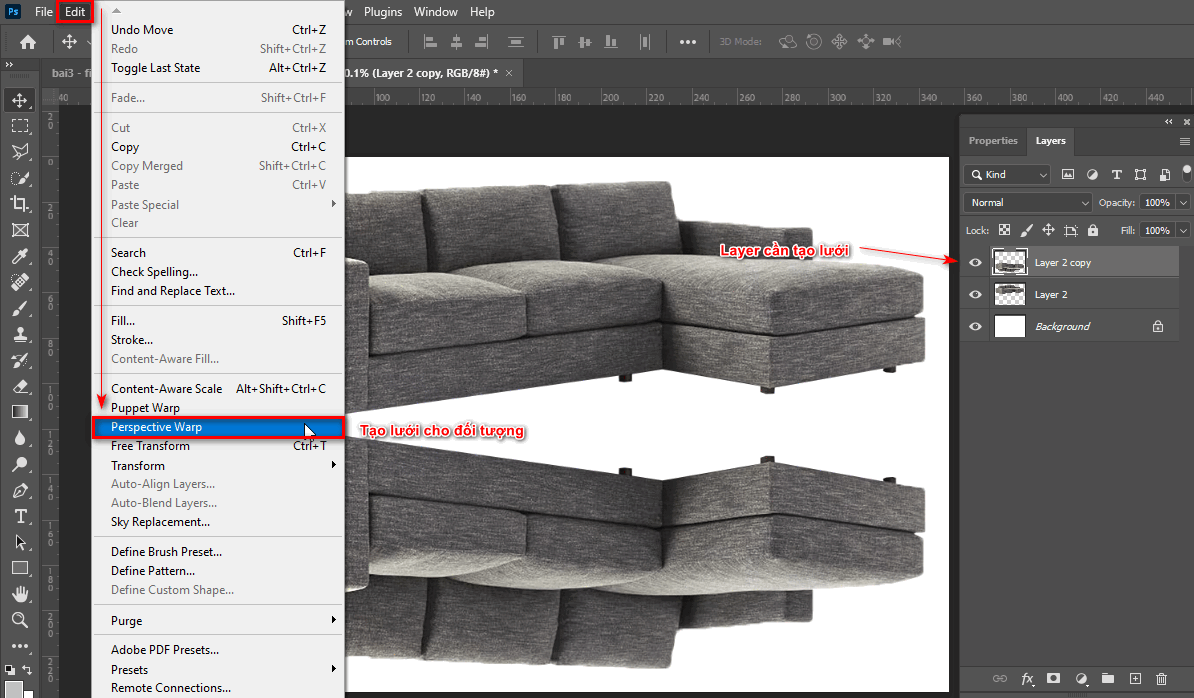
Task: Click the Create new layer icon
Action: pos(1134,679)
